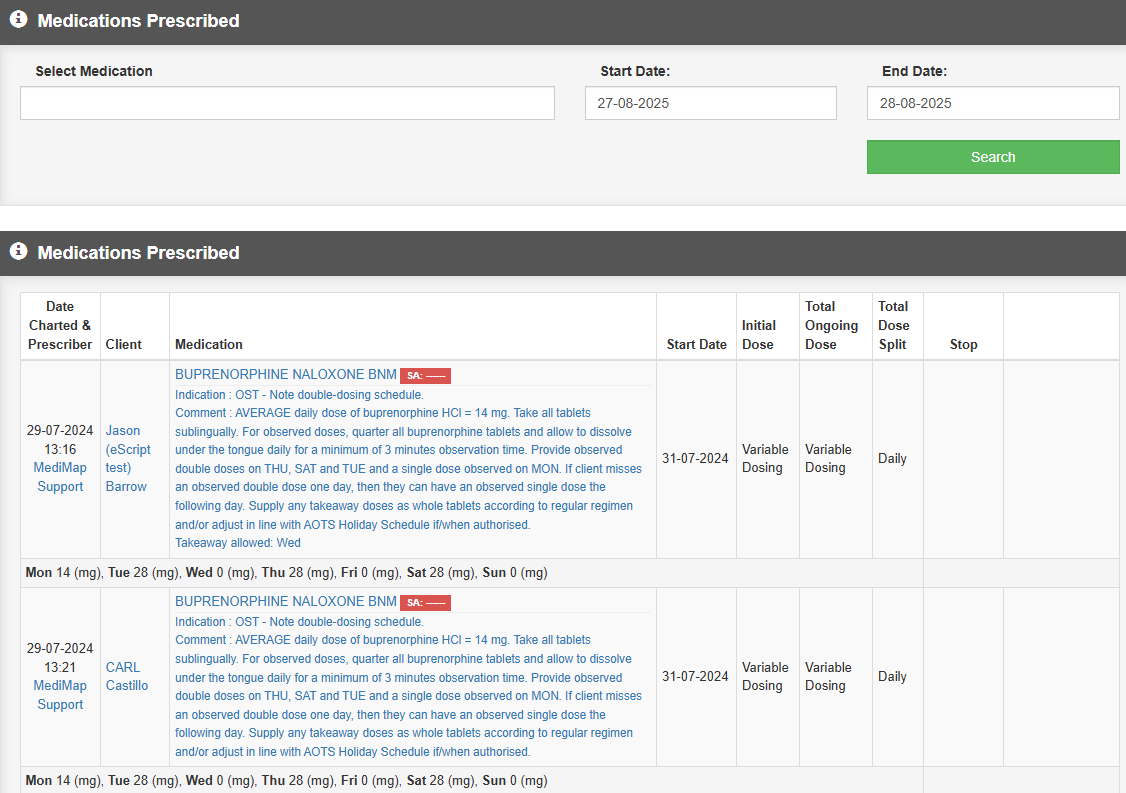Click the Client column header
The image size is (1126, 793).
point(124,344)
